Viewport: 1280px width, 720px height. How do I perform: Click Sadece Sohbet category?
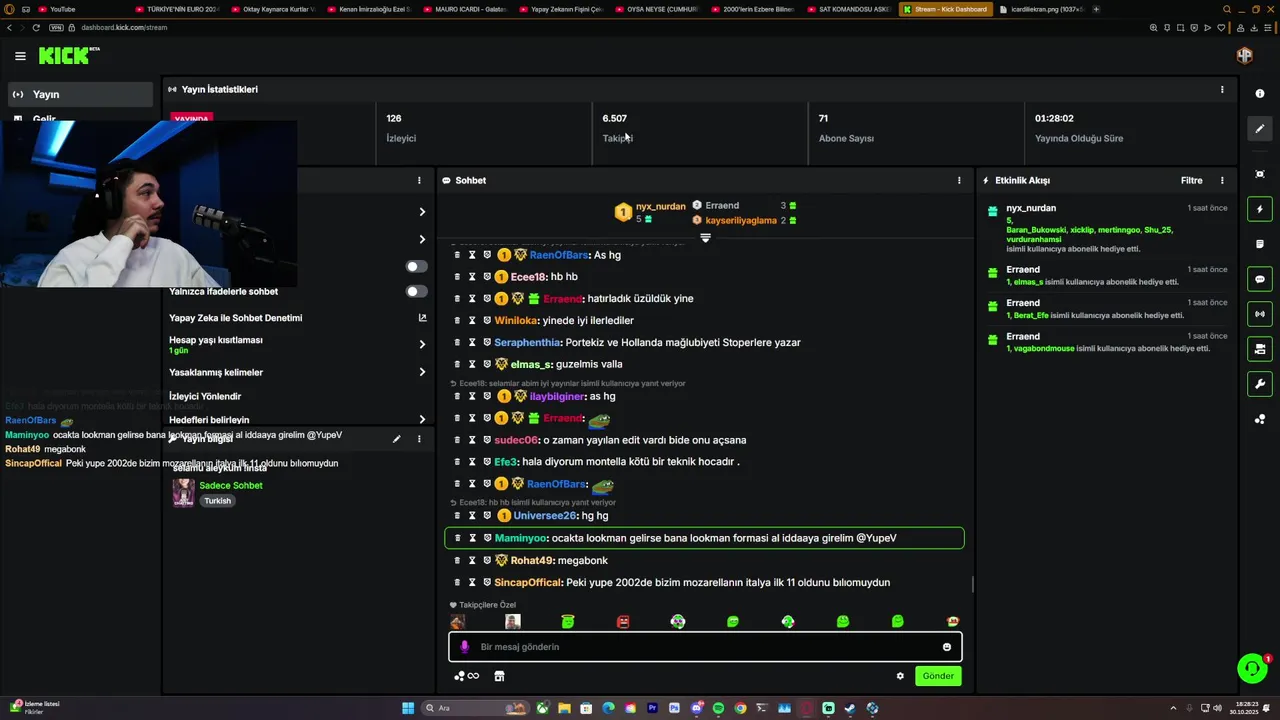click(x=231, y=485)
